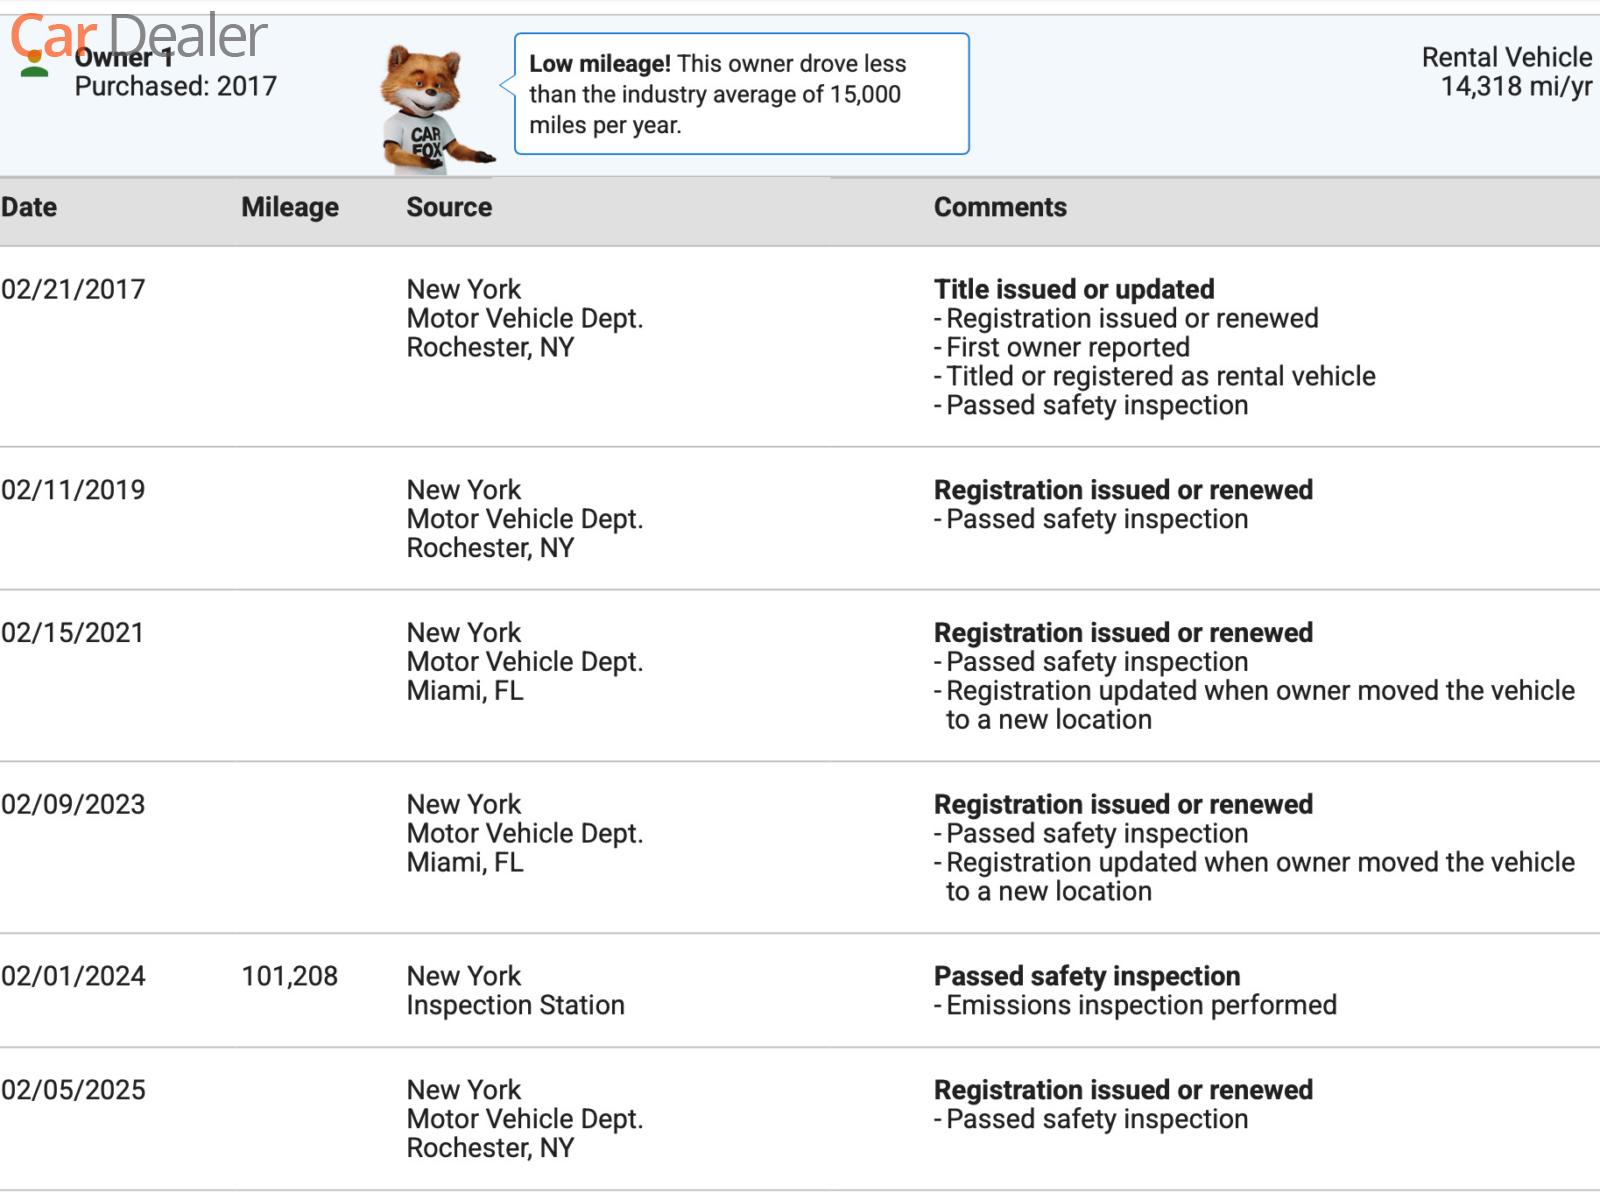Select the 02/15/2021 date entry
Image resolution: width=1600 pixels, height=1200 pixels.
(73, 633)
